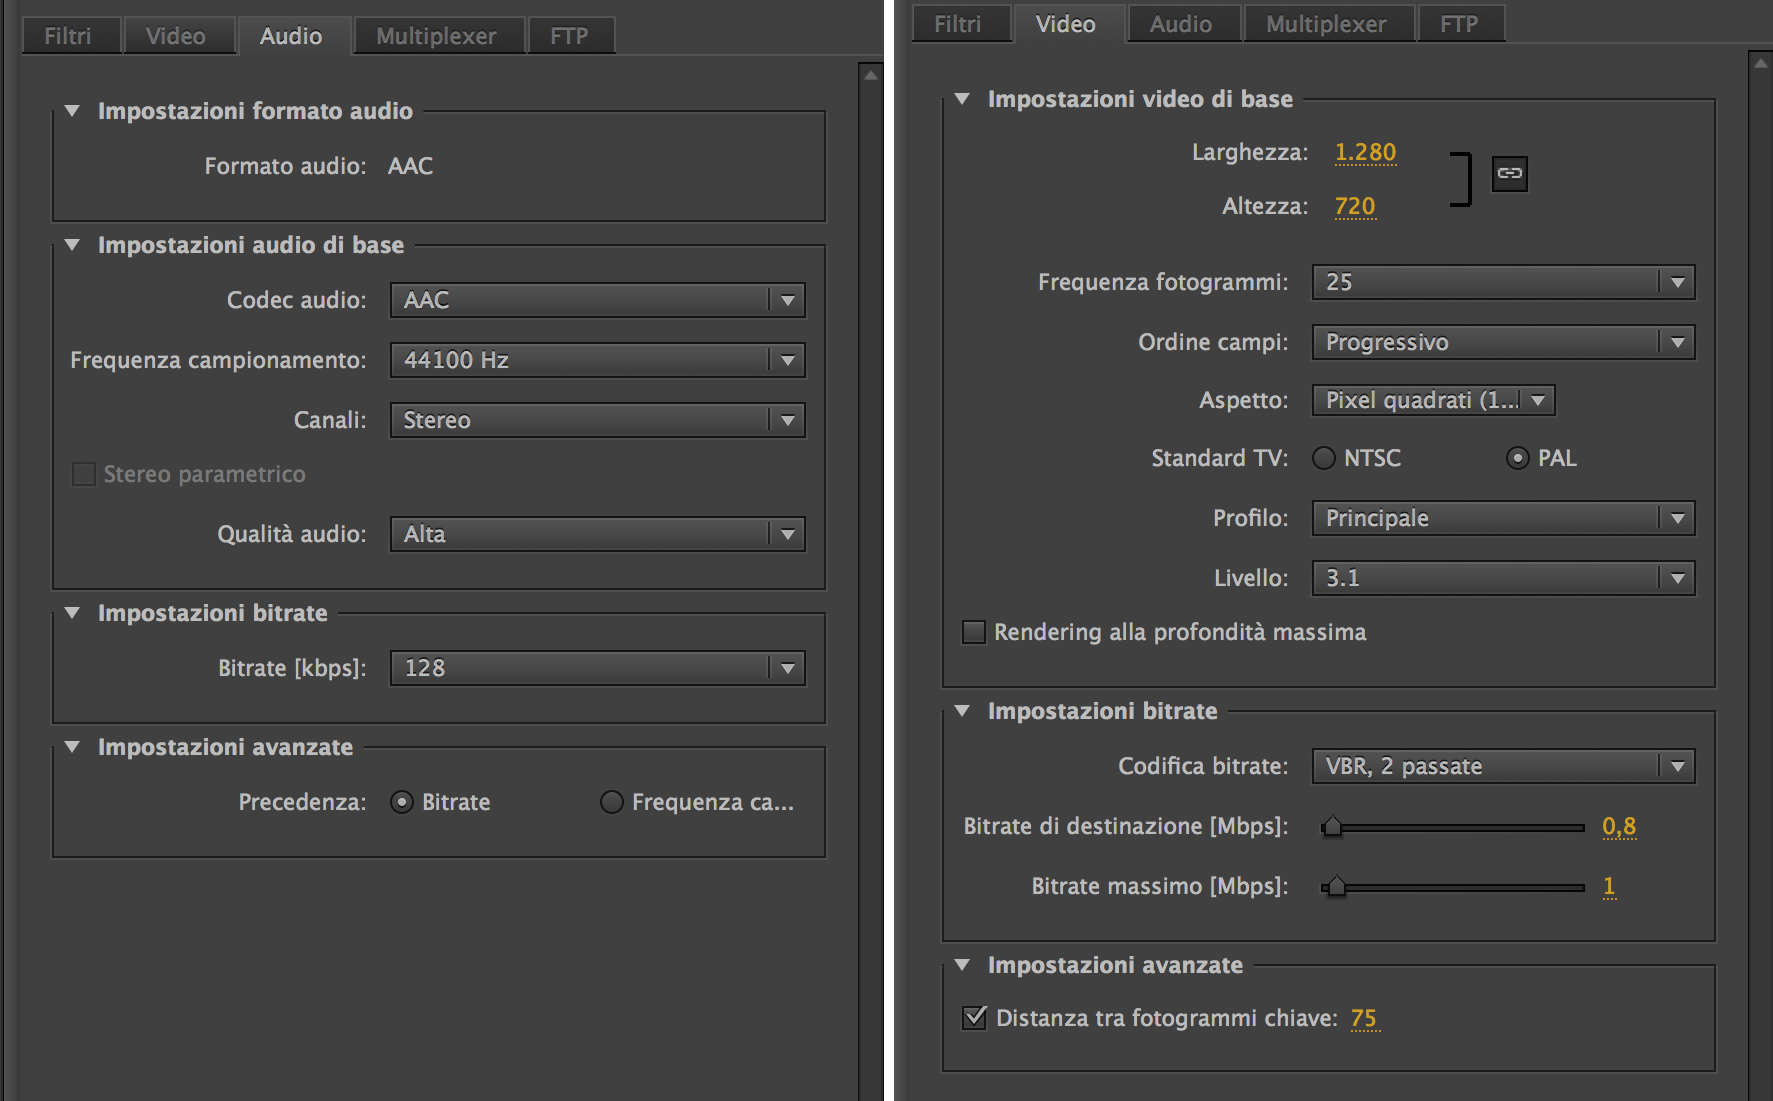This screenshot has width=1773, height=1101.
Task: Click the keyframe distance value 75
Action: click(1363, 1018)
